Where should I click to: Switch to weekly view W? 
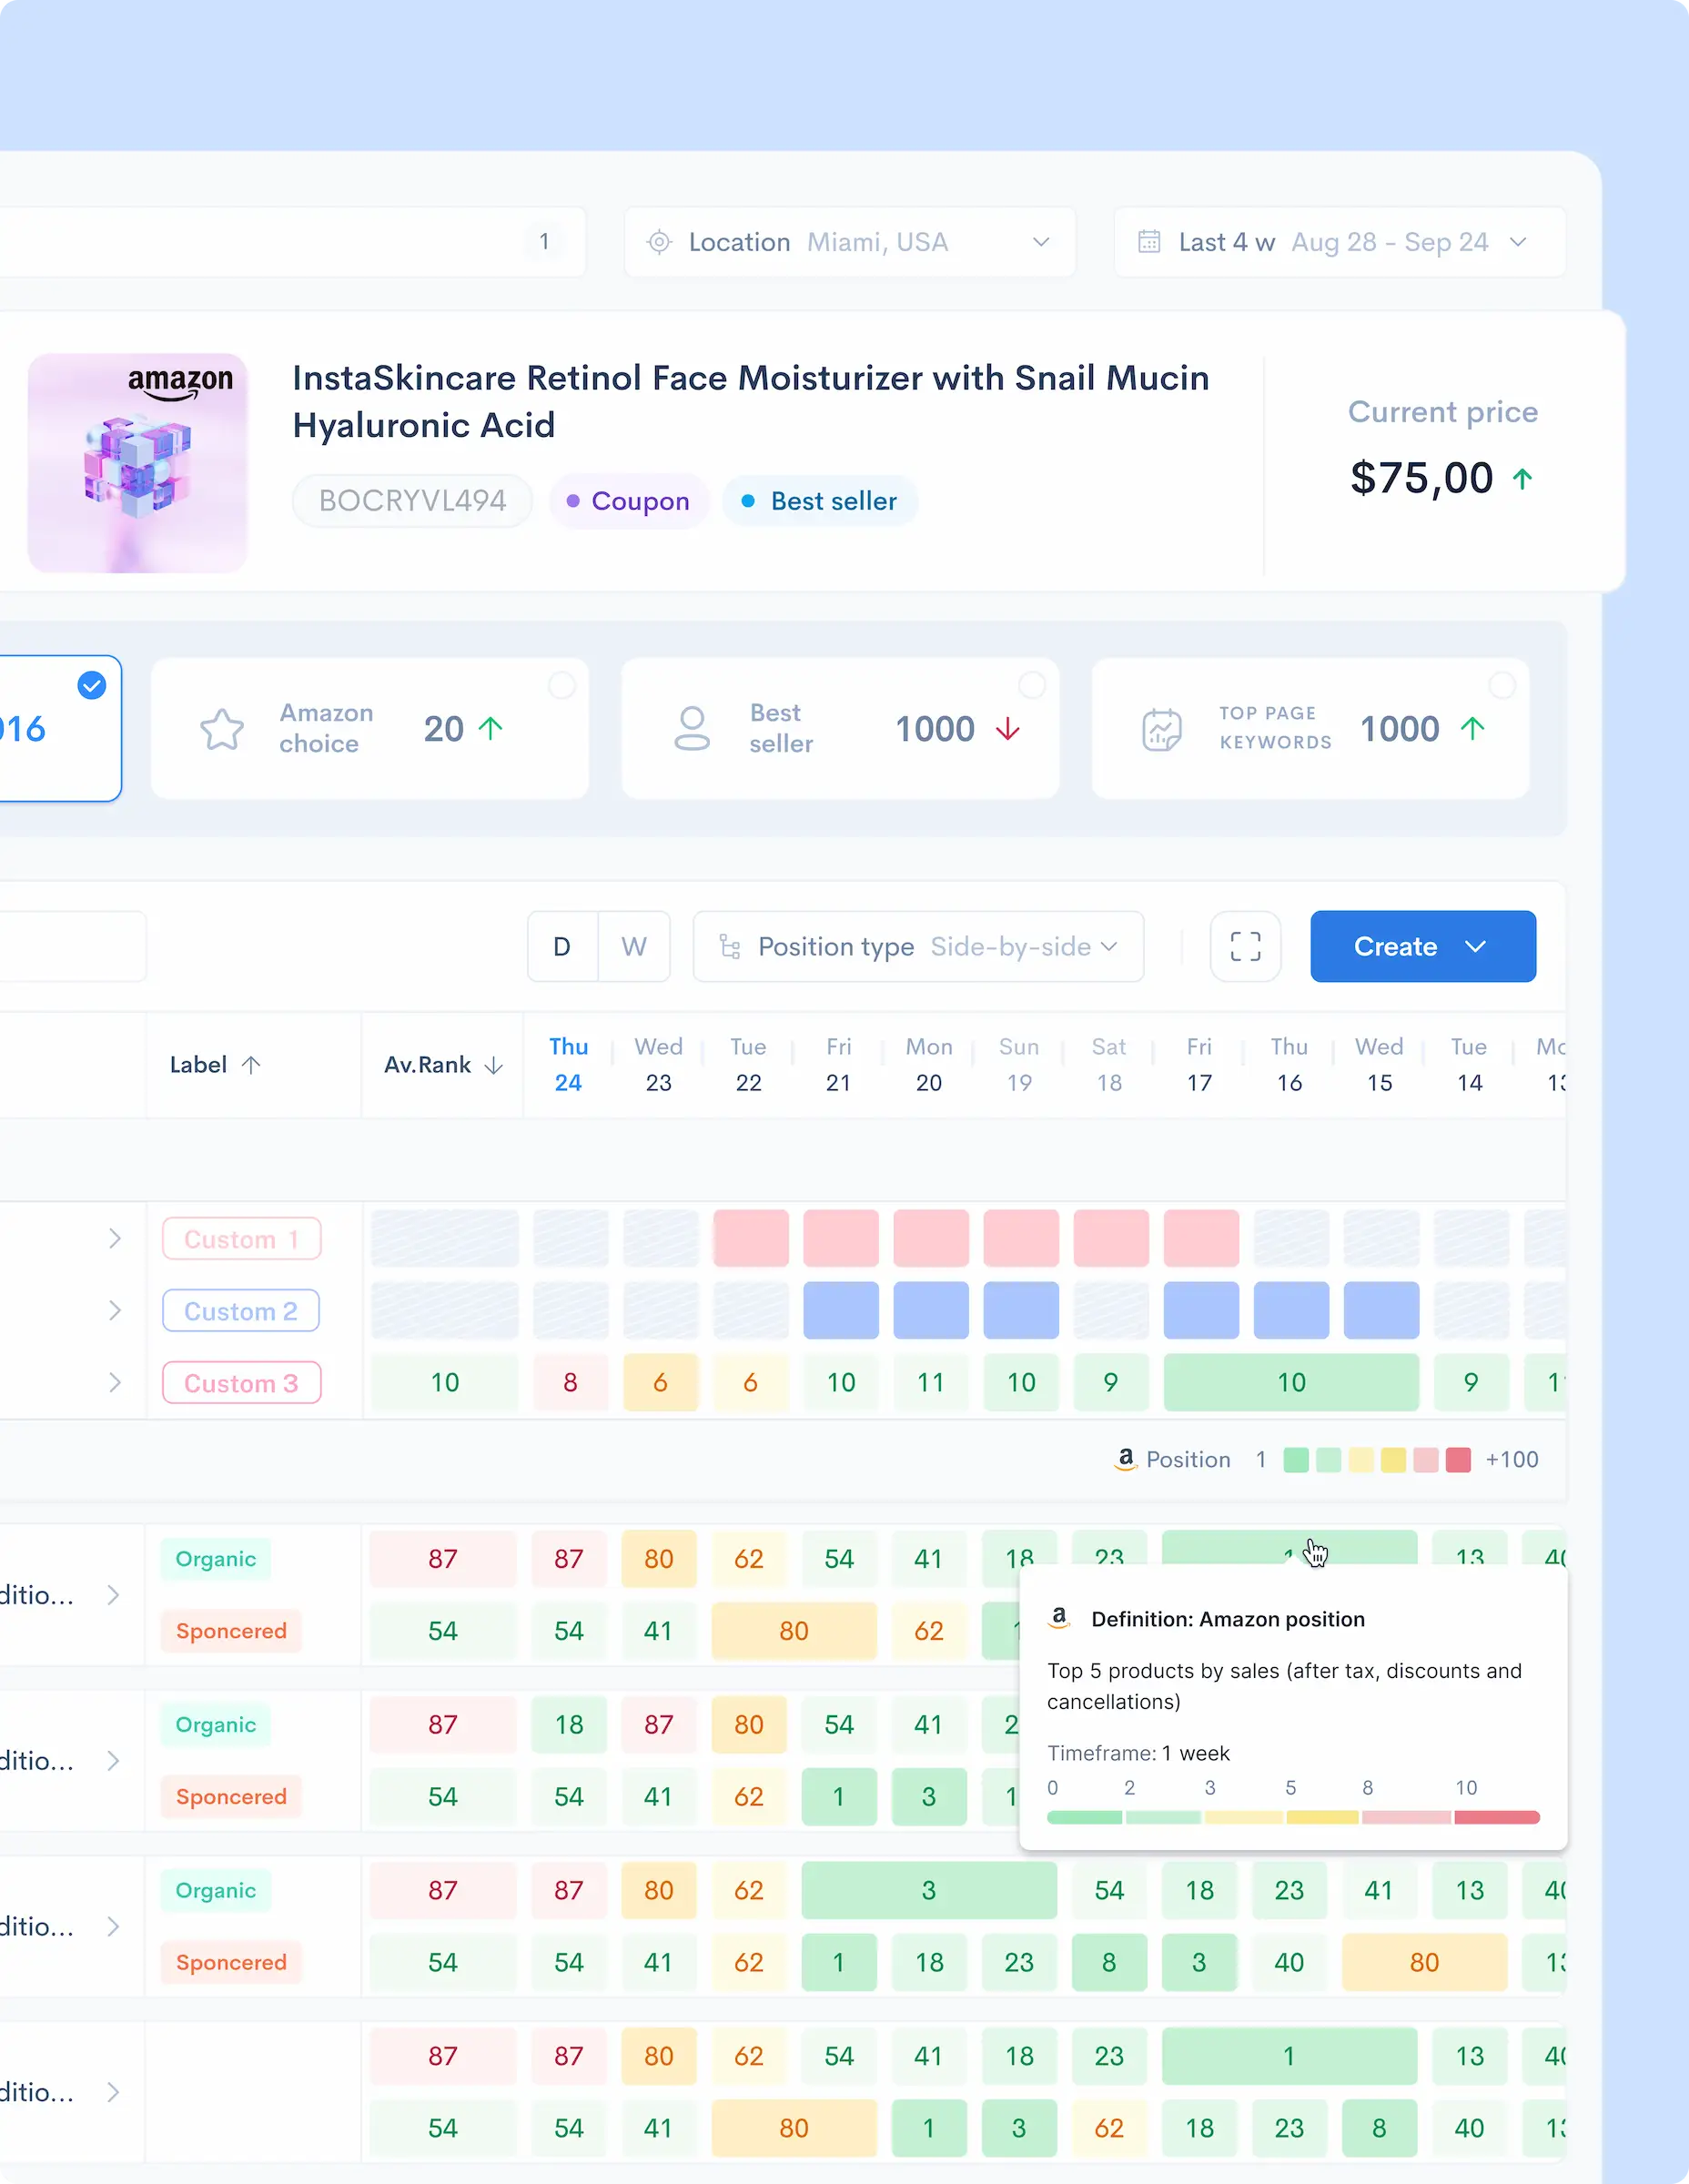click(634, 946)
